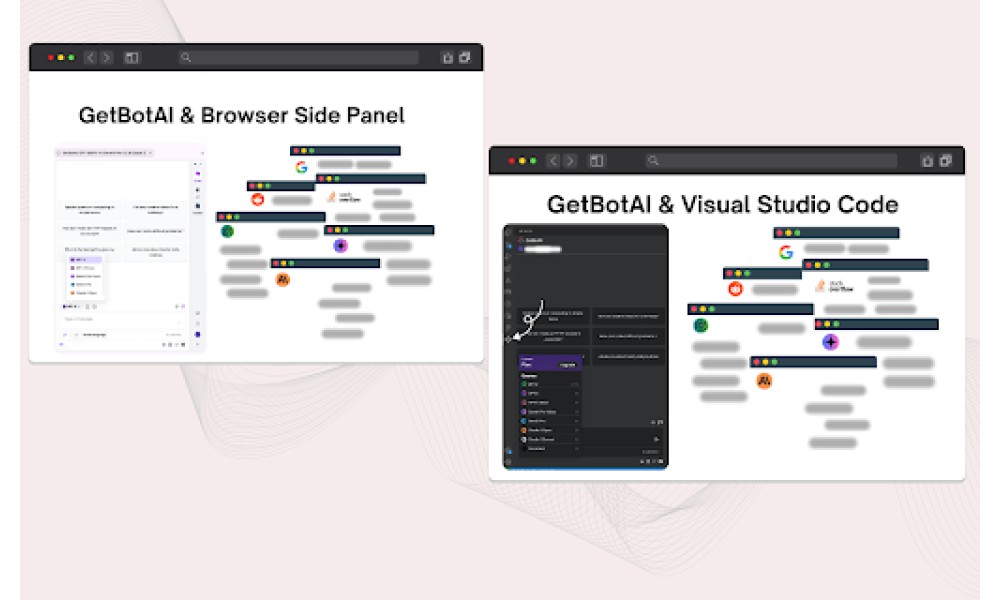1000x600 pixels.
Task: Click the Google logo in Visual Studio Code window
Action: (x=786, y=252)
